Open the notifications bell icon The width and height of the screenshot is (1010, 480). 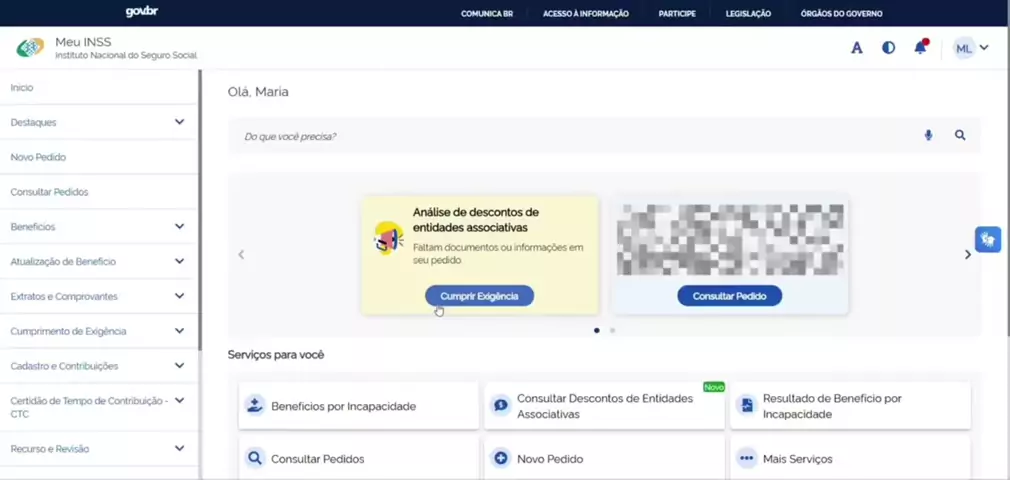pos(920,47)
